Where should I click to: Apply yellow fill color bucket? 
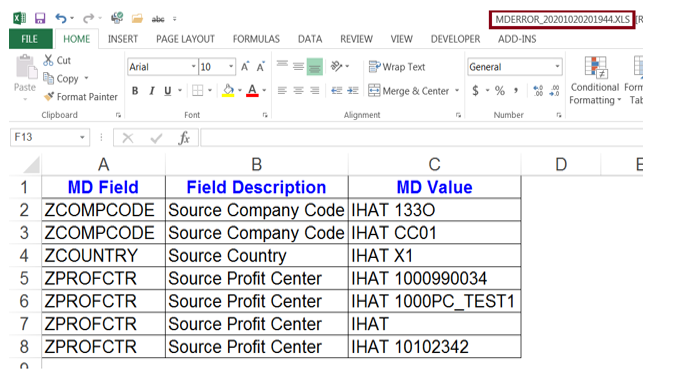tap(228, 91)
